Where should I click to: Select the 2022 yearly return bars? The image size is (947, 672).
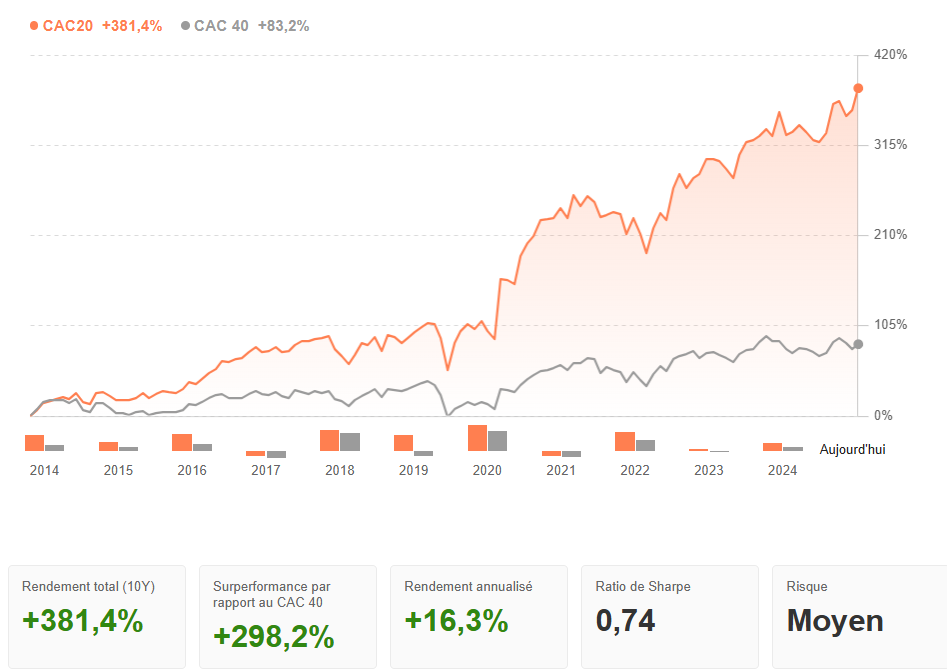tap(635, 442)
